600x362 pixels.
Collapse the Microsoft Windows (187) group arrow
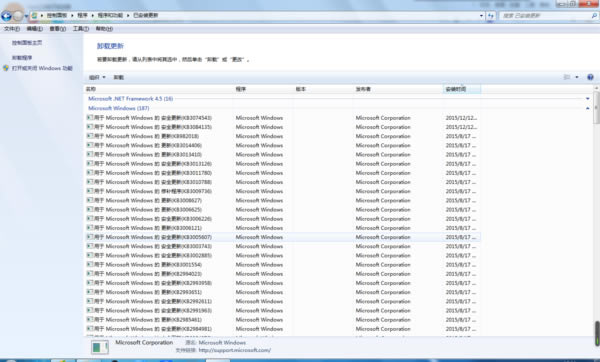click(x=587, y=108)
